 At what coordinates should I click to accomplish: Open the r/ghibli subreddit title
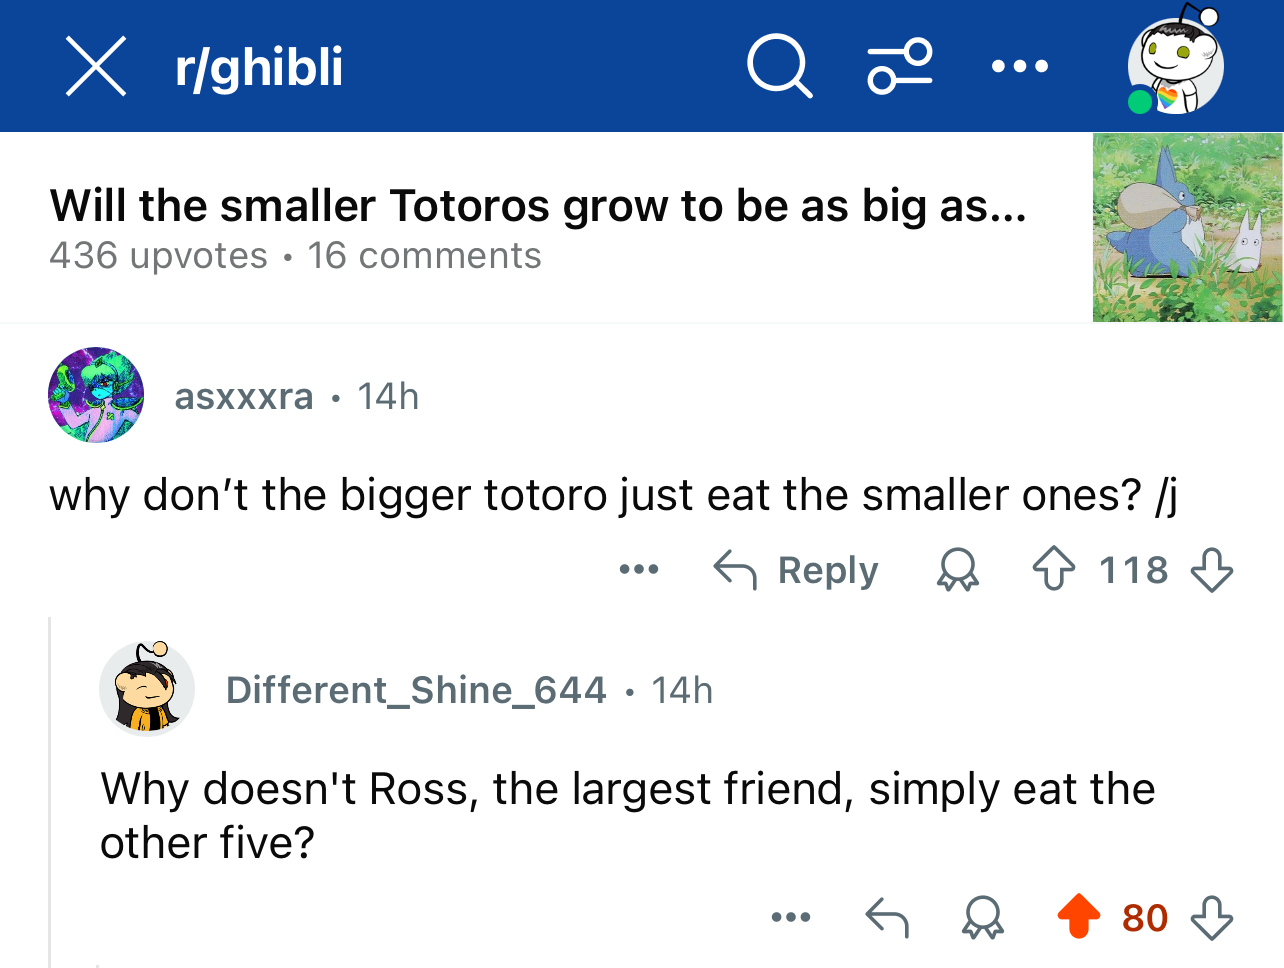[x=259, y=67]
